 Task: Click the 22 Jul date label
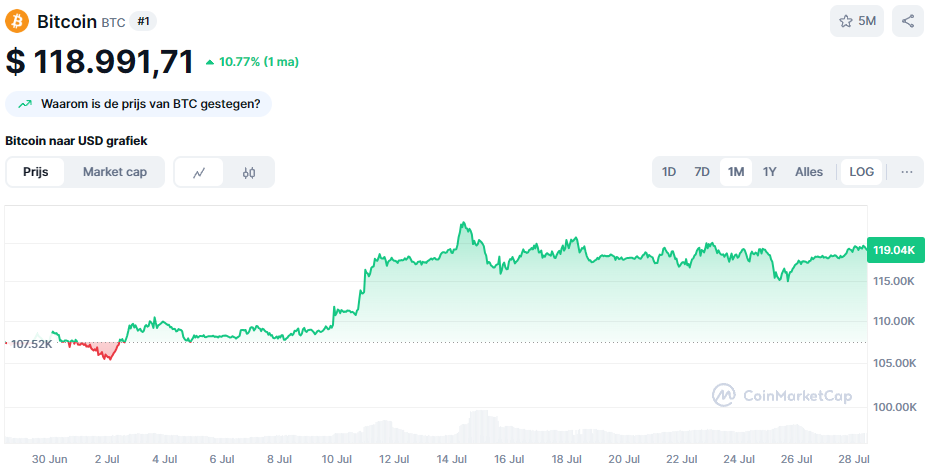pos(681,459)
